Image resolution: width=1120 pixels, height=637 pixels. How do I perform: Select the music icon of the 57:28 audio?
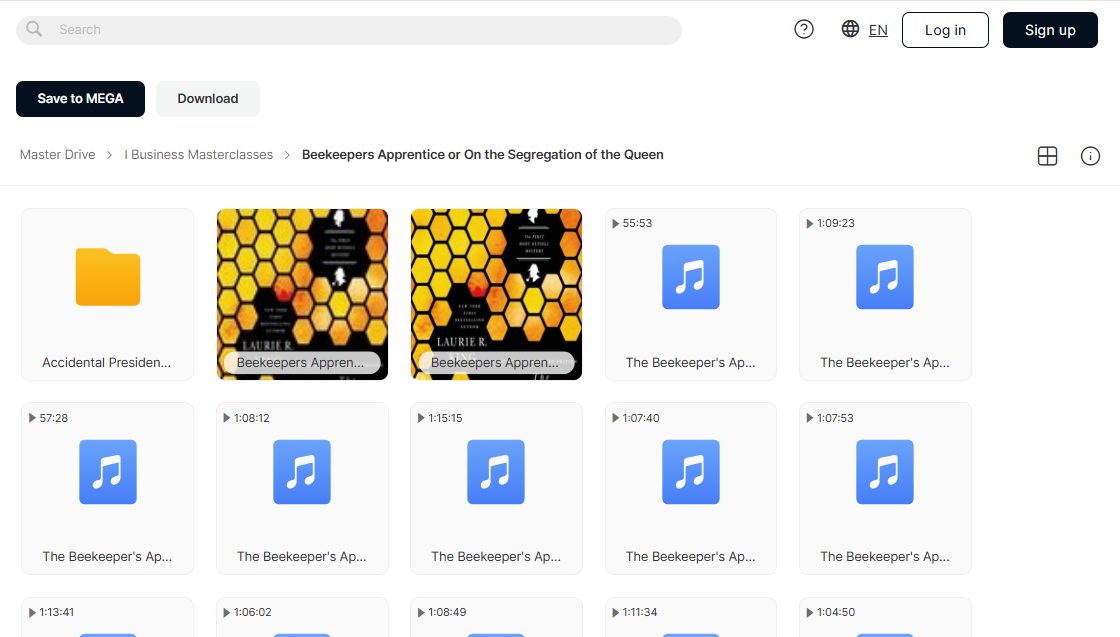coord(108,472)
